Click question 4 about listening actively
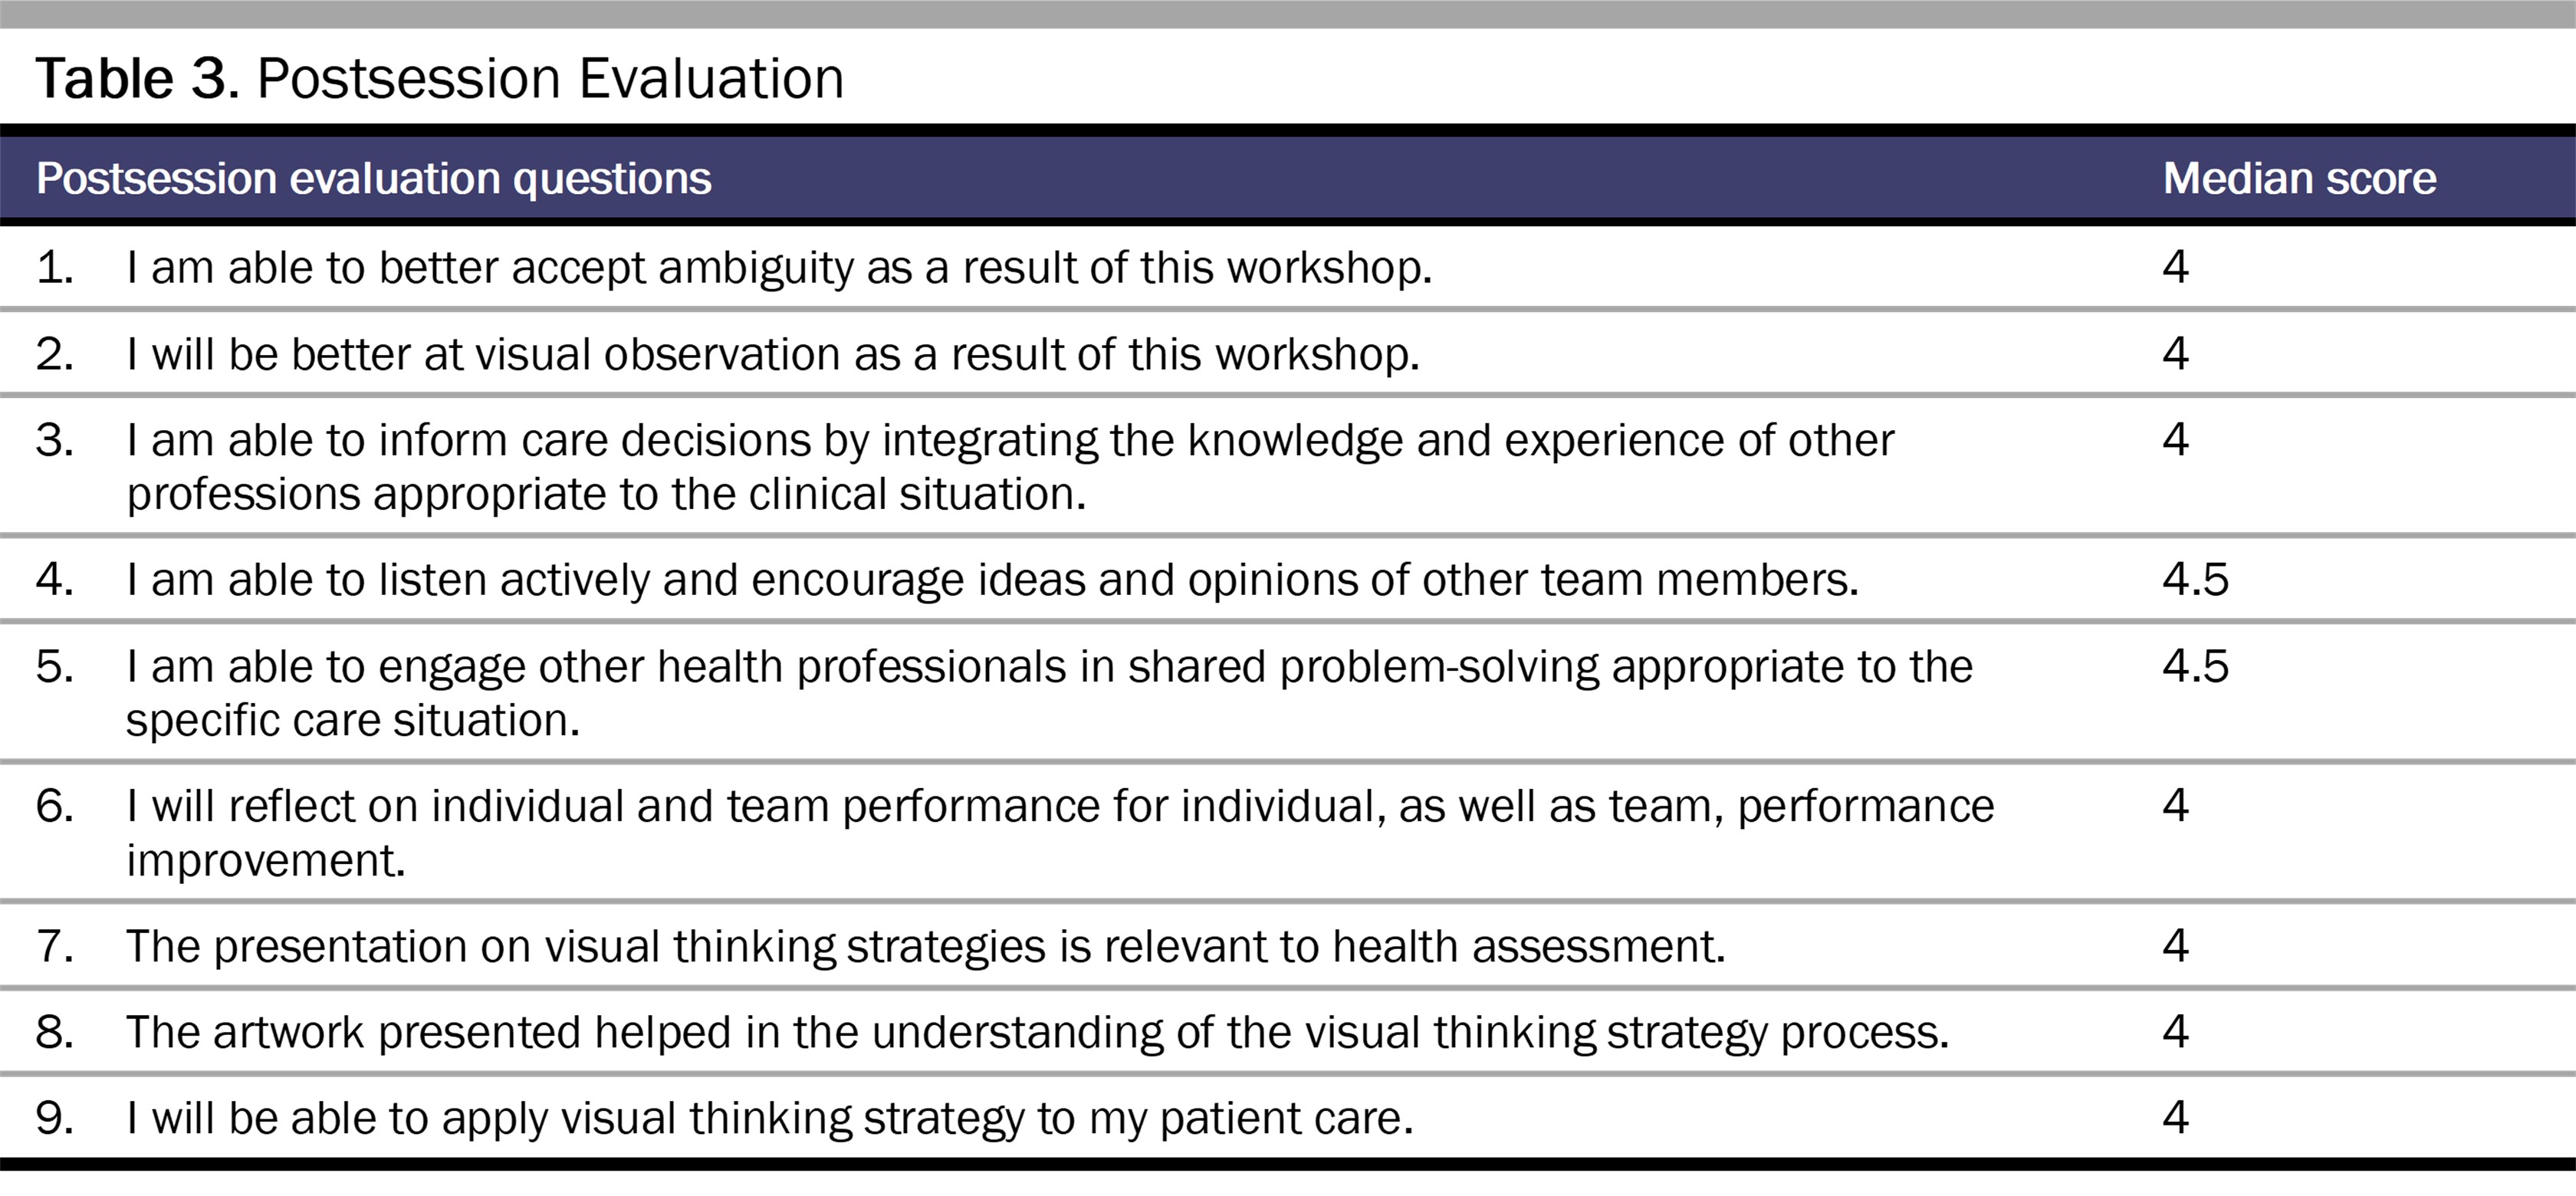The image size is (2576, 1196). [x=992, y=580]
